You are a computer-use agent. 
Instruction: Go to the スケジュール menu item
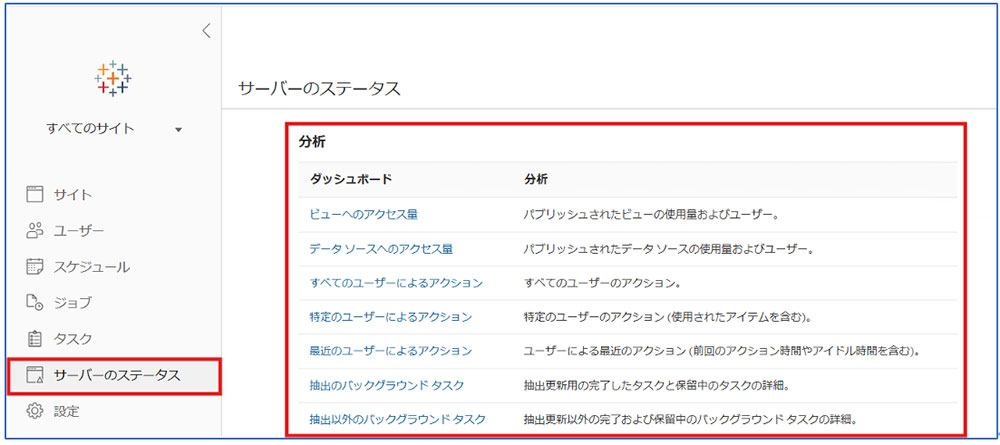point(91,267)
